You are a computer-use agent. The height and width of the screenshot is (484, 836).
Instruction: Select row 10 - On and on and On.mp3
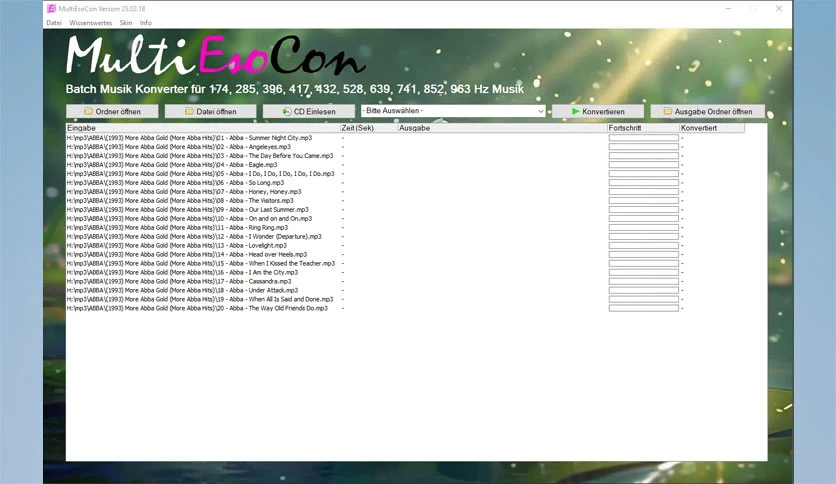coord(189,219)
